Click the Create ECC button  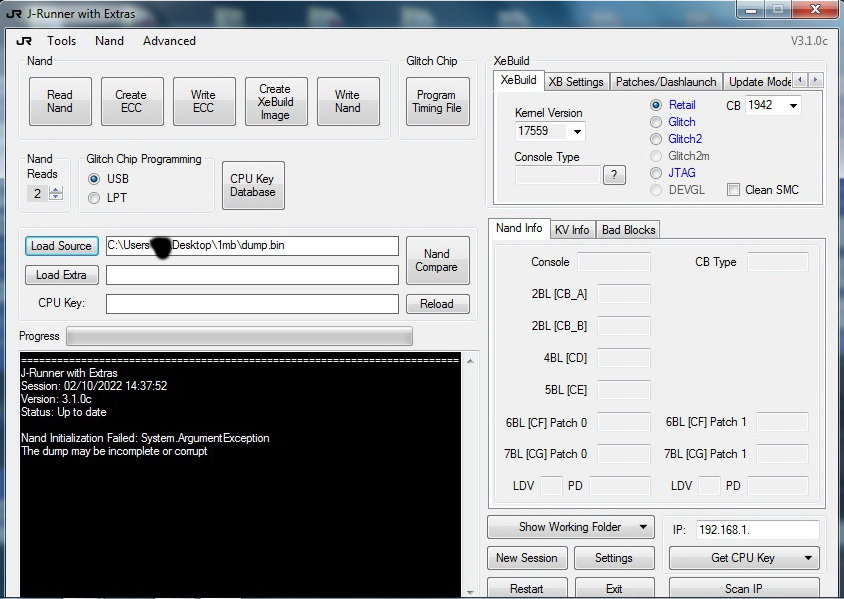(132, 101)
